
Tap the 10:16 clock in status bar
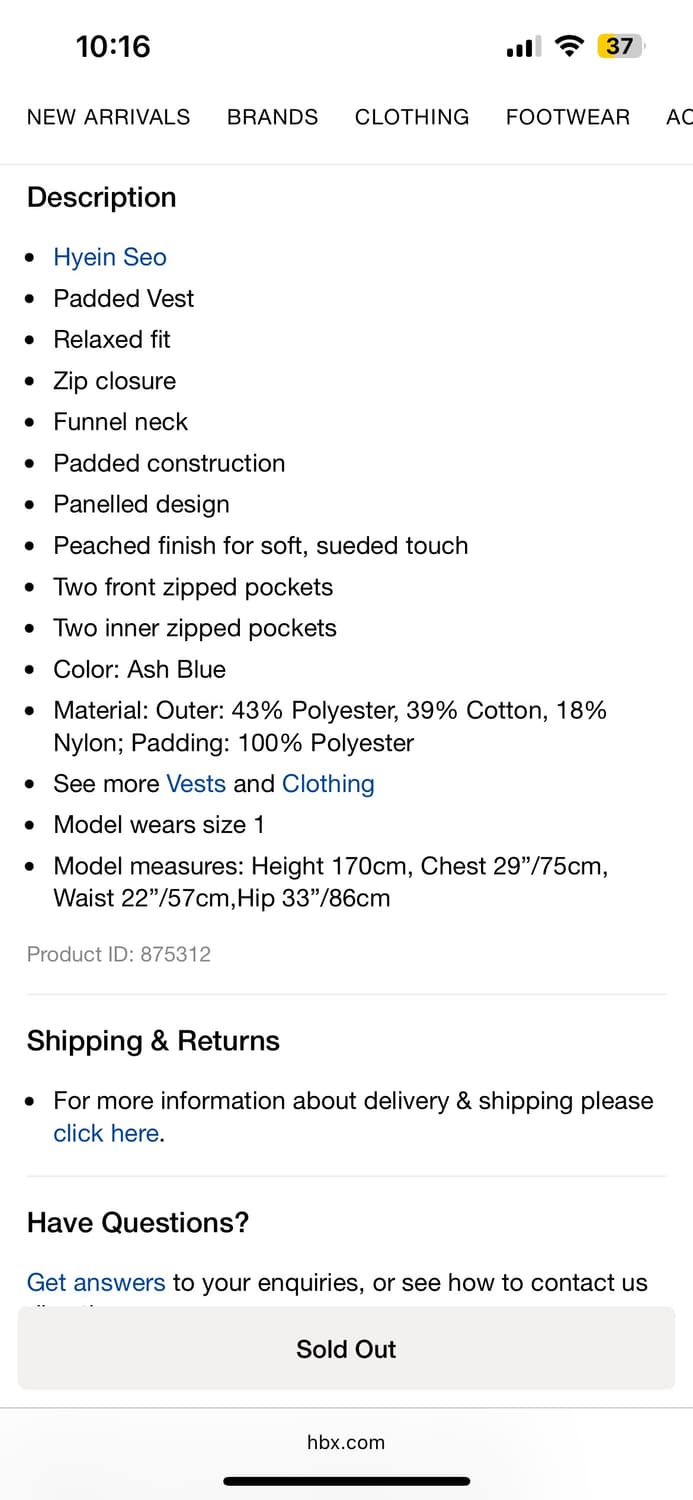(113, 46)
